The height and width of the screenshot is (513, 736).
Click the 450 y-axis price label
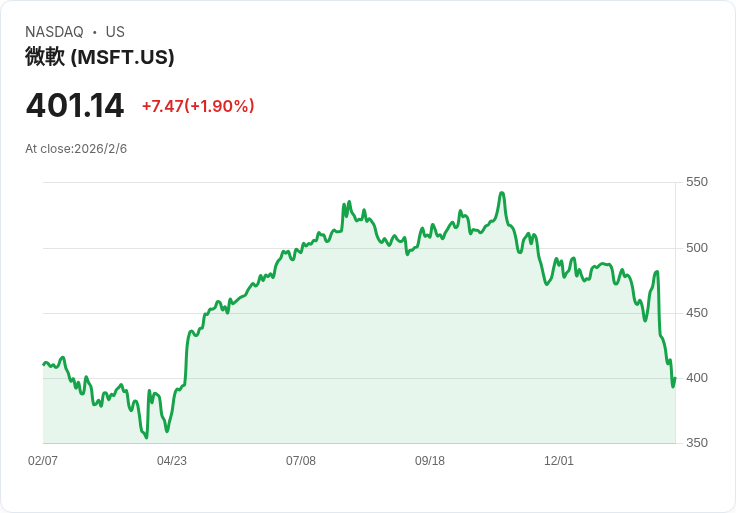(x=697, y=313)
